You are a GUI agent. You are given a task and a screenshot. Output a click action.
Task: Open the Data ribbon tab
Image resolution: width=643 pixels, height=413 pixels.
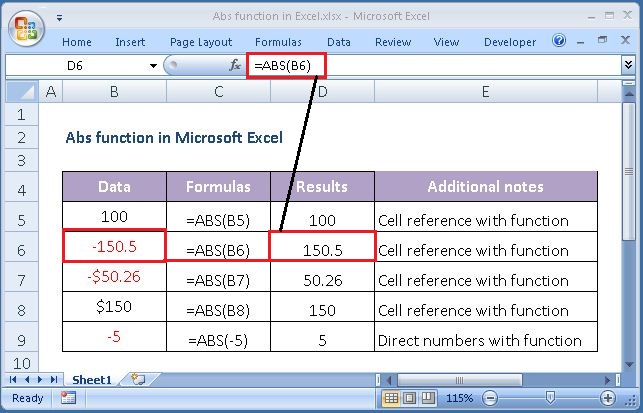pos(339,42)
